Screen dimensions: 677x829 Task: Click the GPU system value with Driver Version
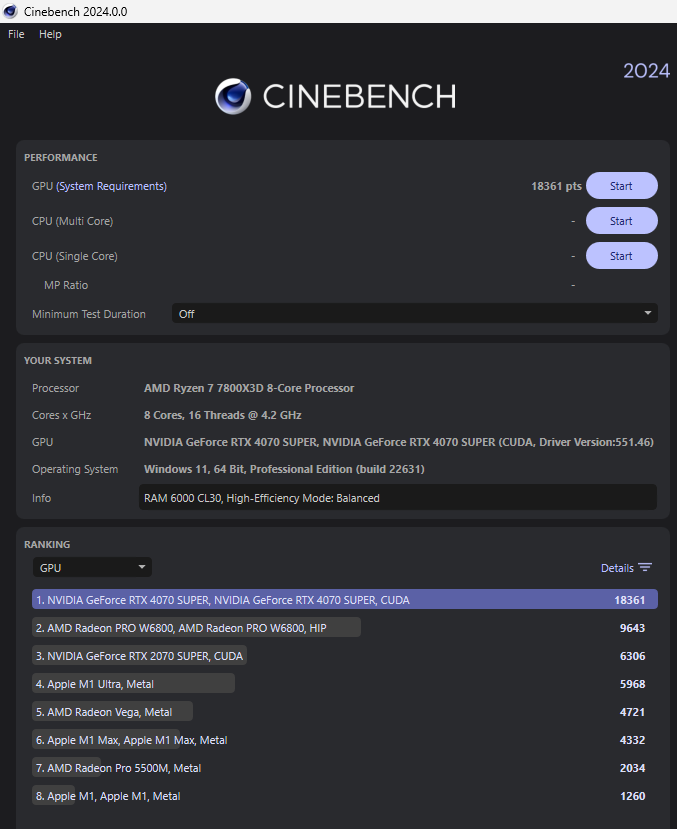coord(398,442)
